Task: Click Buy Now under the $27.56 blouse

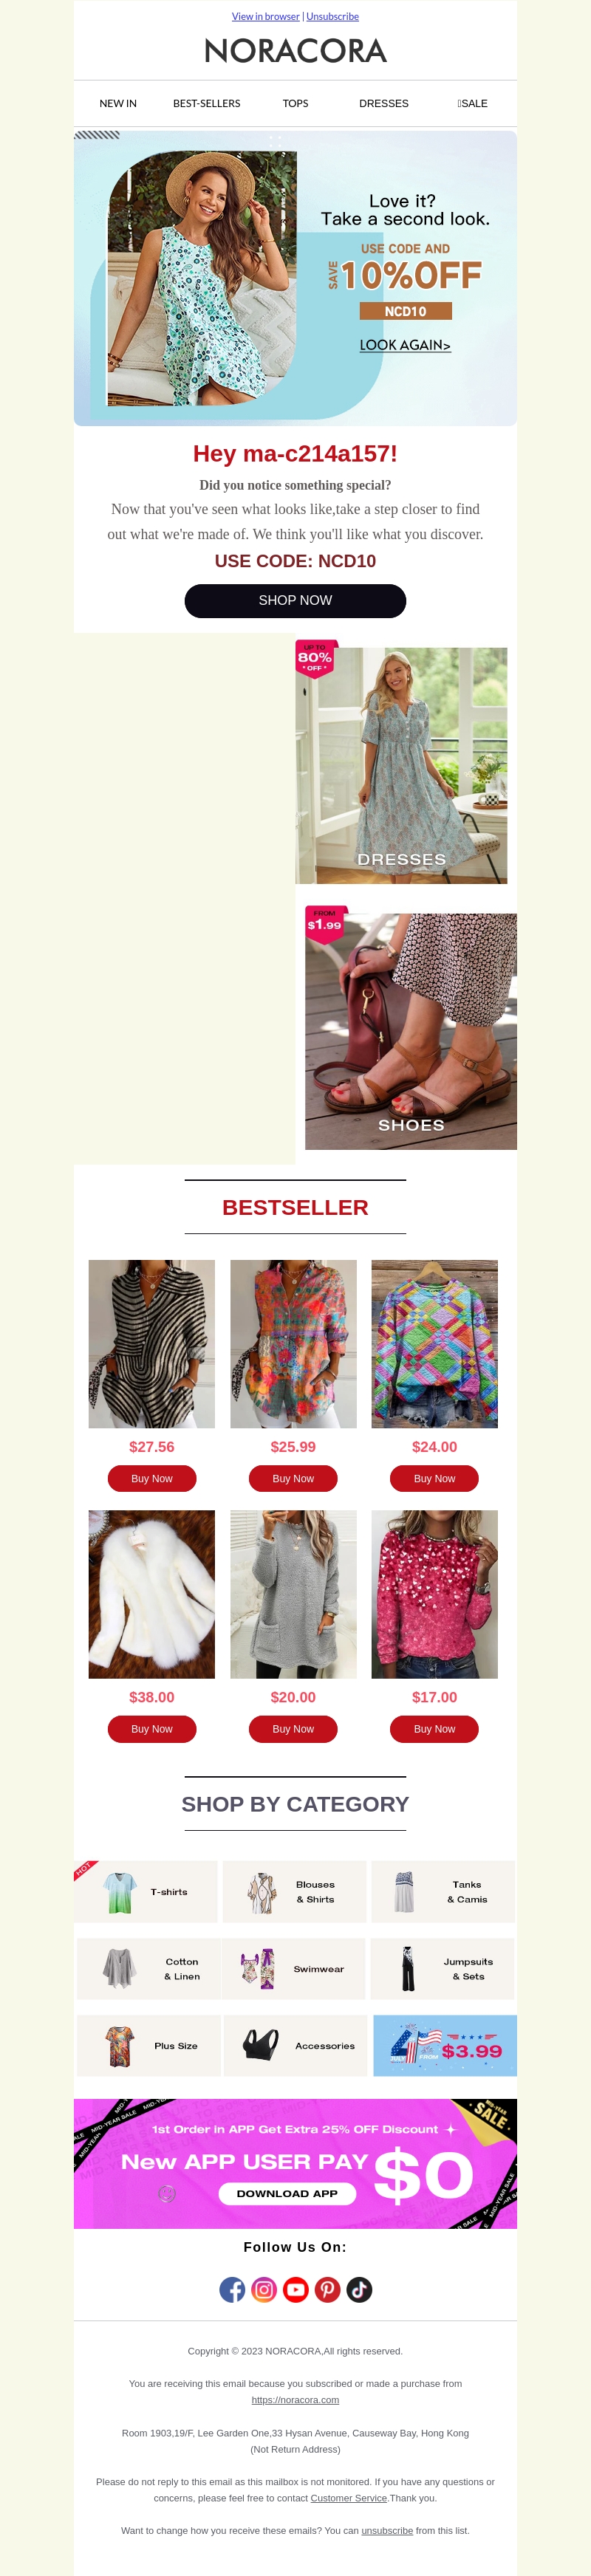Action: point(152,1478)
